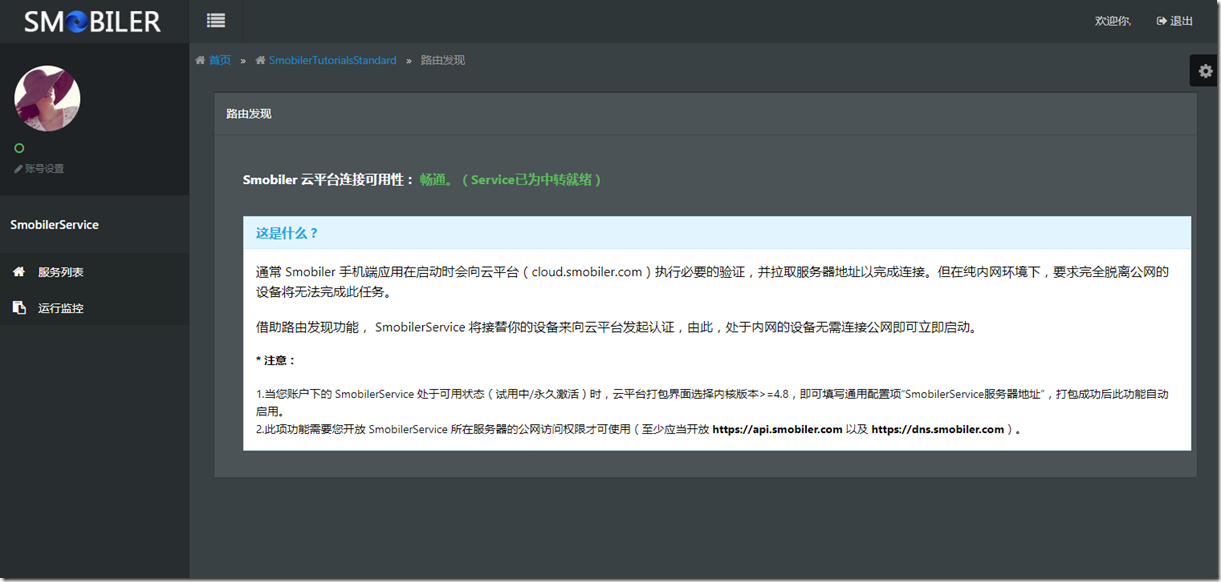Go to 首页 breadcrumb link
Viewport: 1221px width, 582px height.
[x=220, y=60]
